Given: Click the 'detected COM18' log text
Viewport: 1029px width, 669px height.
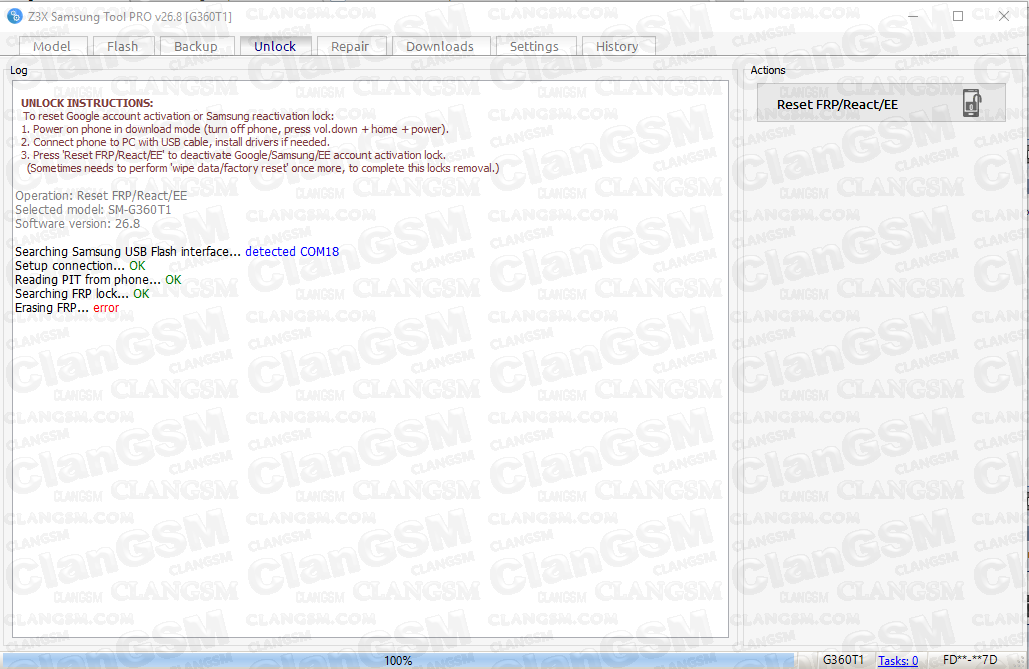Looking at the screenshot, I should [x=292, y=251].
